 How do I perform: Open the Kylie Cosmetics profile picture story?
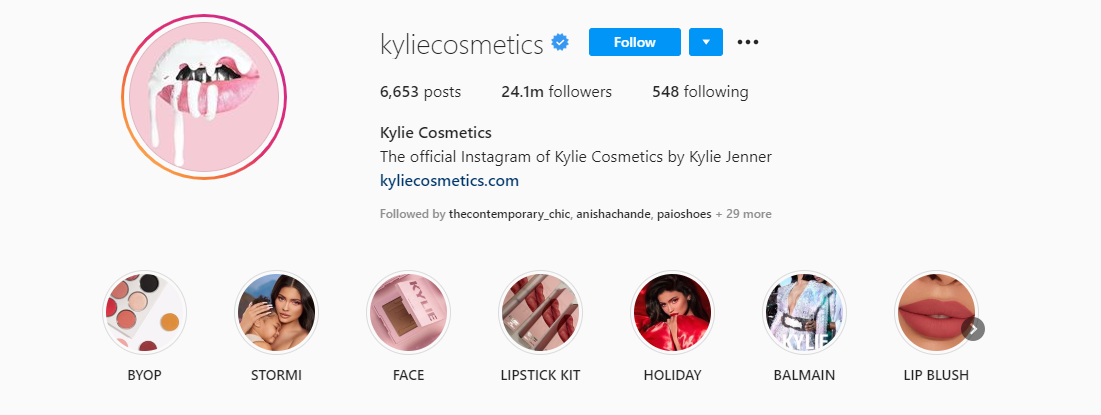point(204,97)
